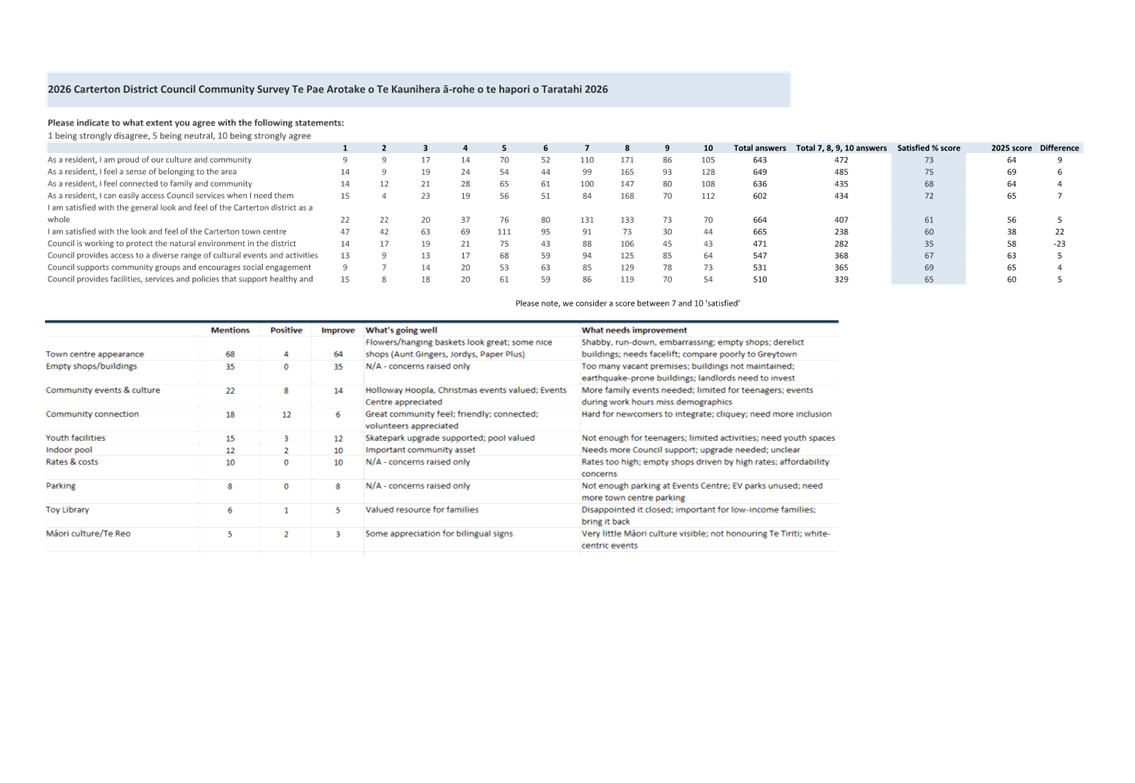Click the 'Improve' column header
Viewport: 1135px width, 783px height.
[x=338, y=330]
